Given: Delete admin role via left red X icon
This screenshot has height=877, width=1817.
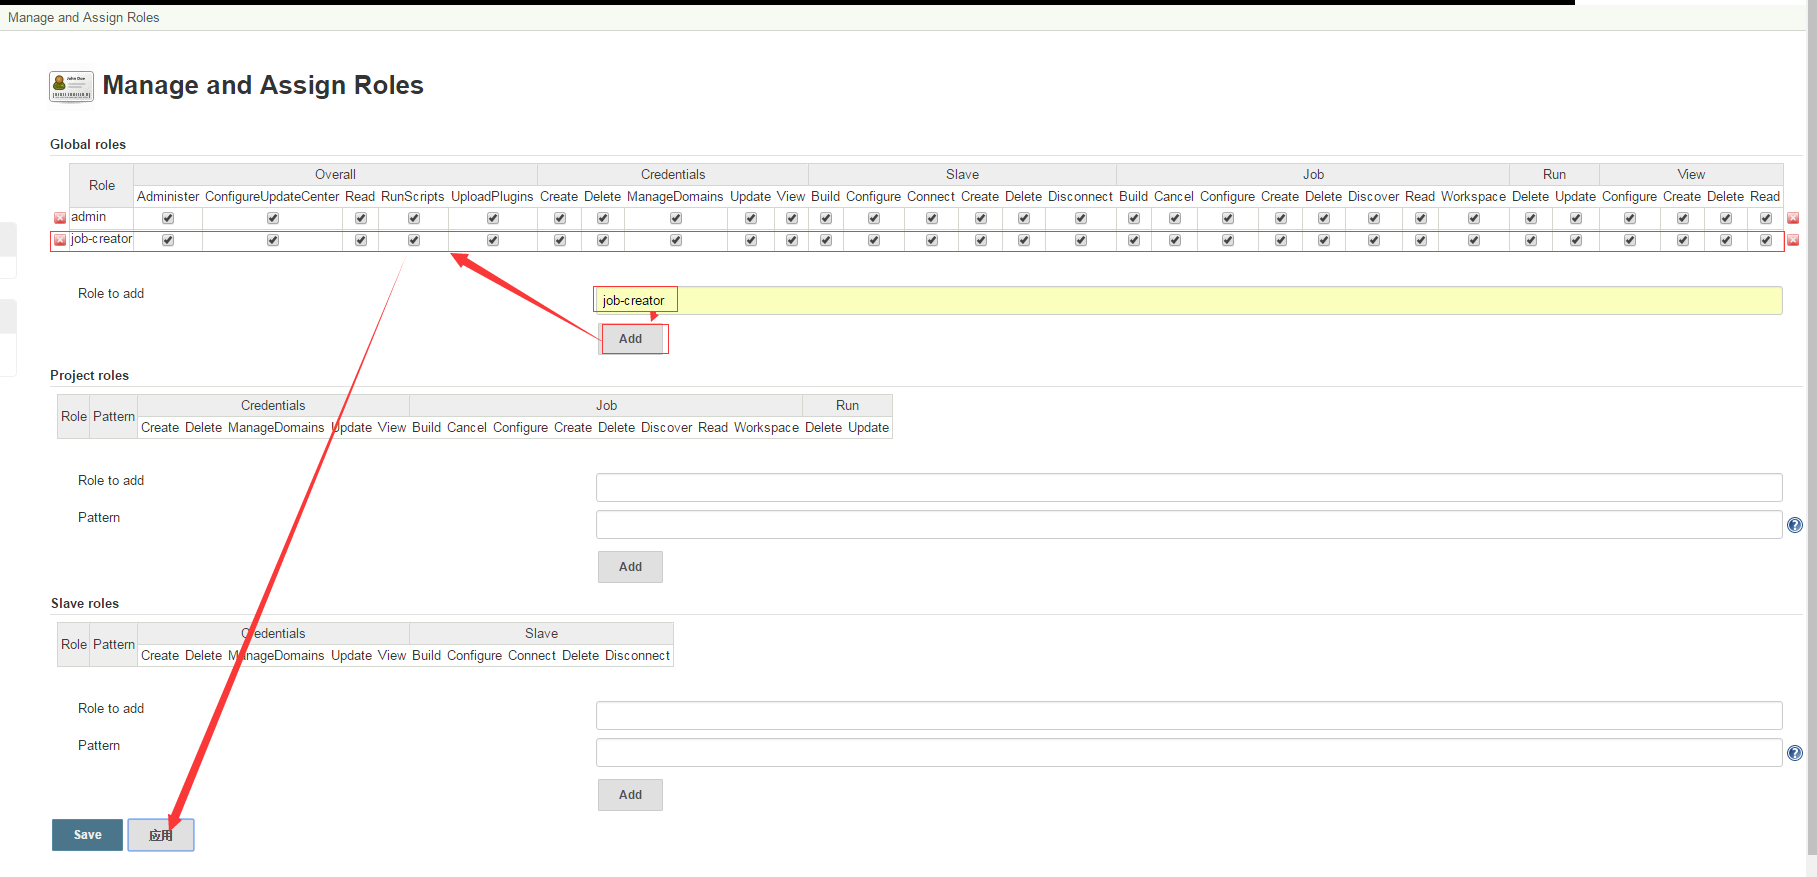Looking at the screenshot, I should (60, 218).
